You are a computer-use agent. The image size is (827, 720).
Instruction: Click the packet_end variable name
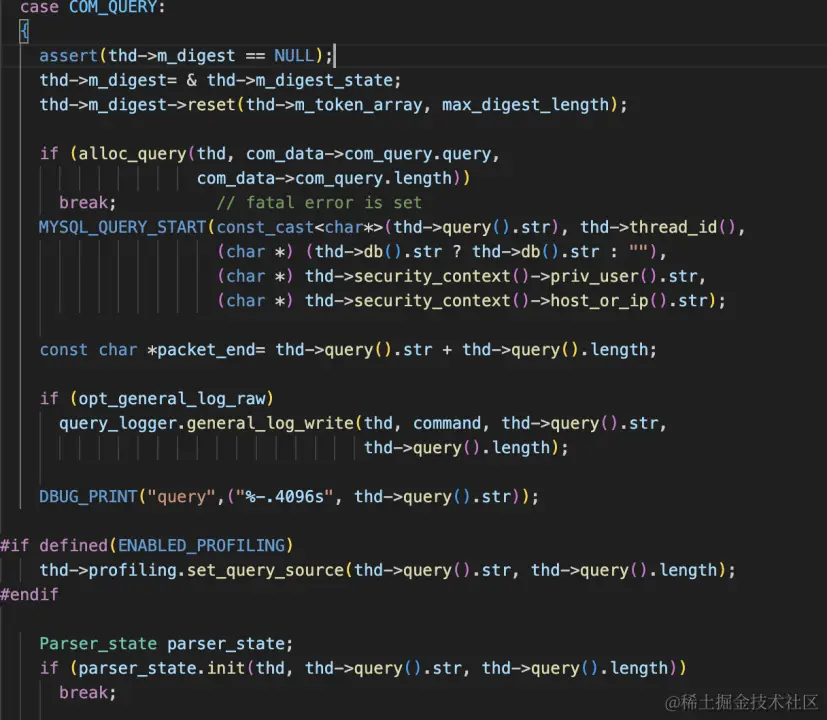coord(206,350)
